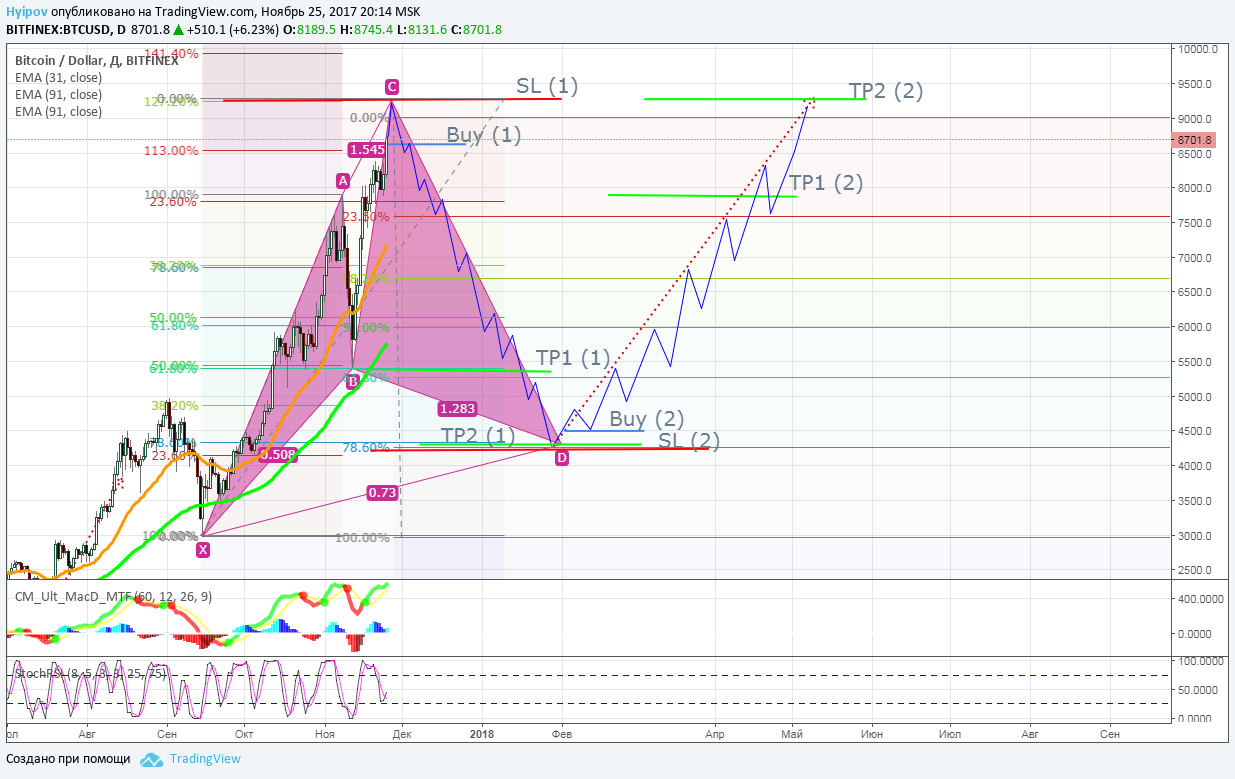Click the 10000.0 price axis label
Screen dimensions: 1235x779
(x=1196, y=49)
